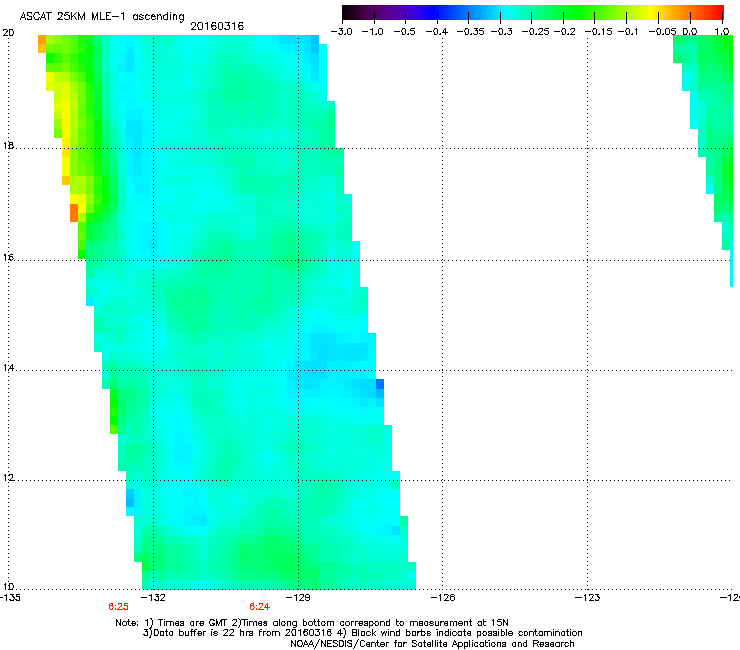Click the colorbar label -0.4

(x=437, y=32)
